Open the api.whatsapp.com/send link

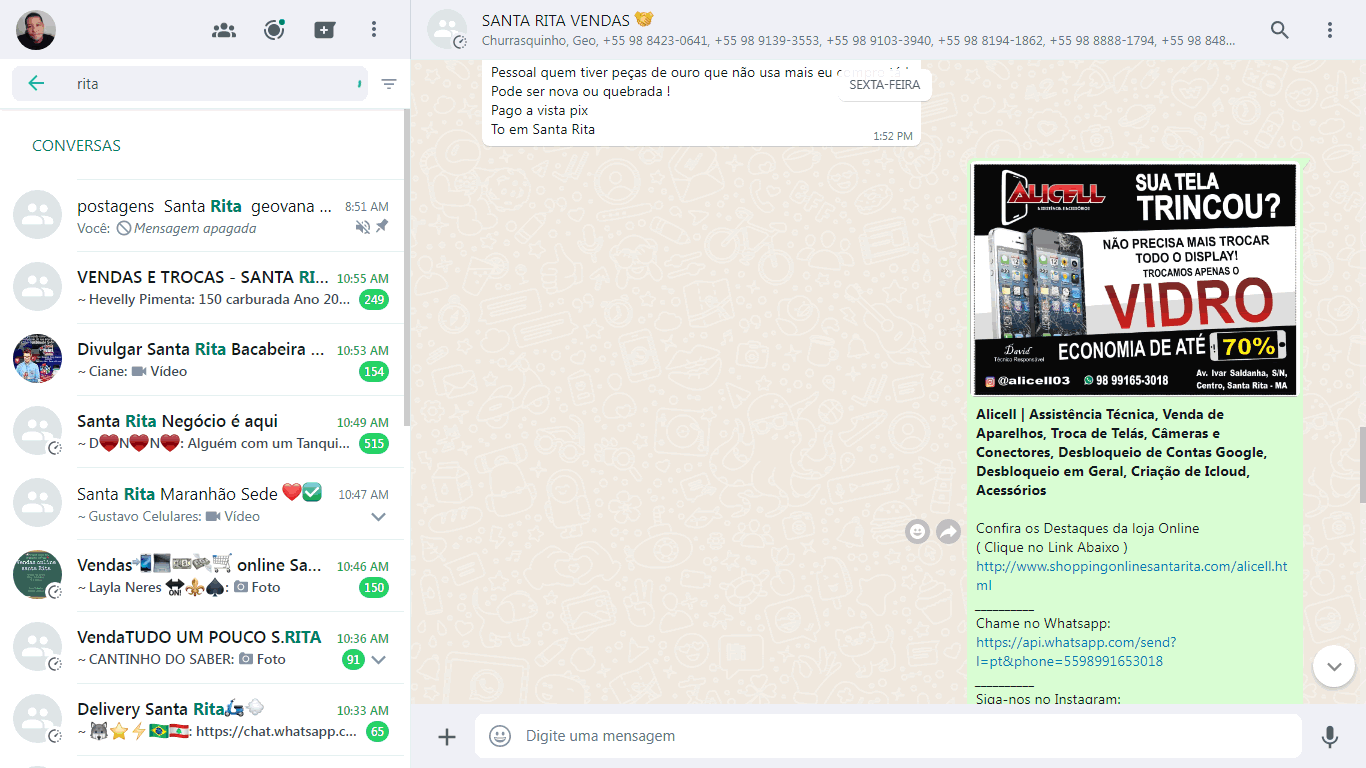pyautogui.click(x=1076, y=652)
